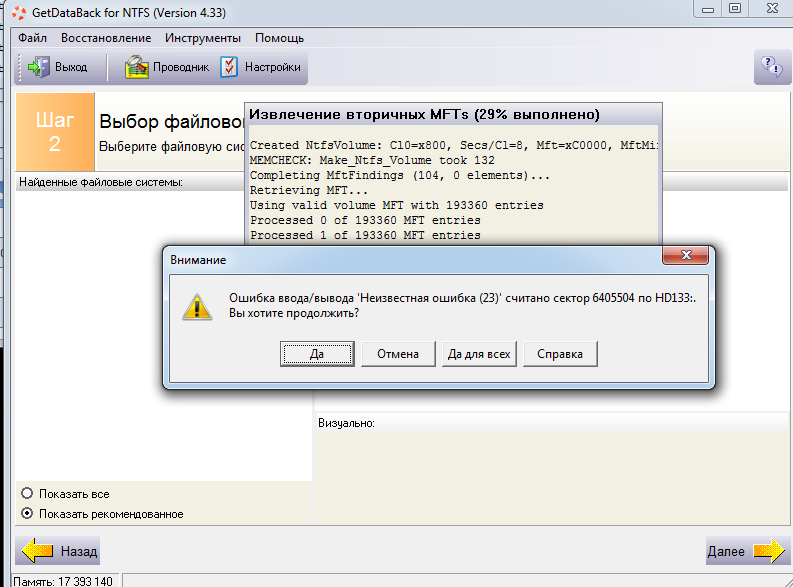Click the 'GetDataBack for NTFS (Version 4.33)' title
The height and width of the screenshot is (587, 793).
click(129, 13)
